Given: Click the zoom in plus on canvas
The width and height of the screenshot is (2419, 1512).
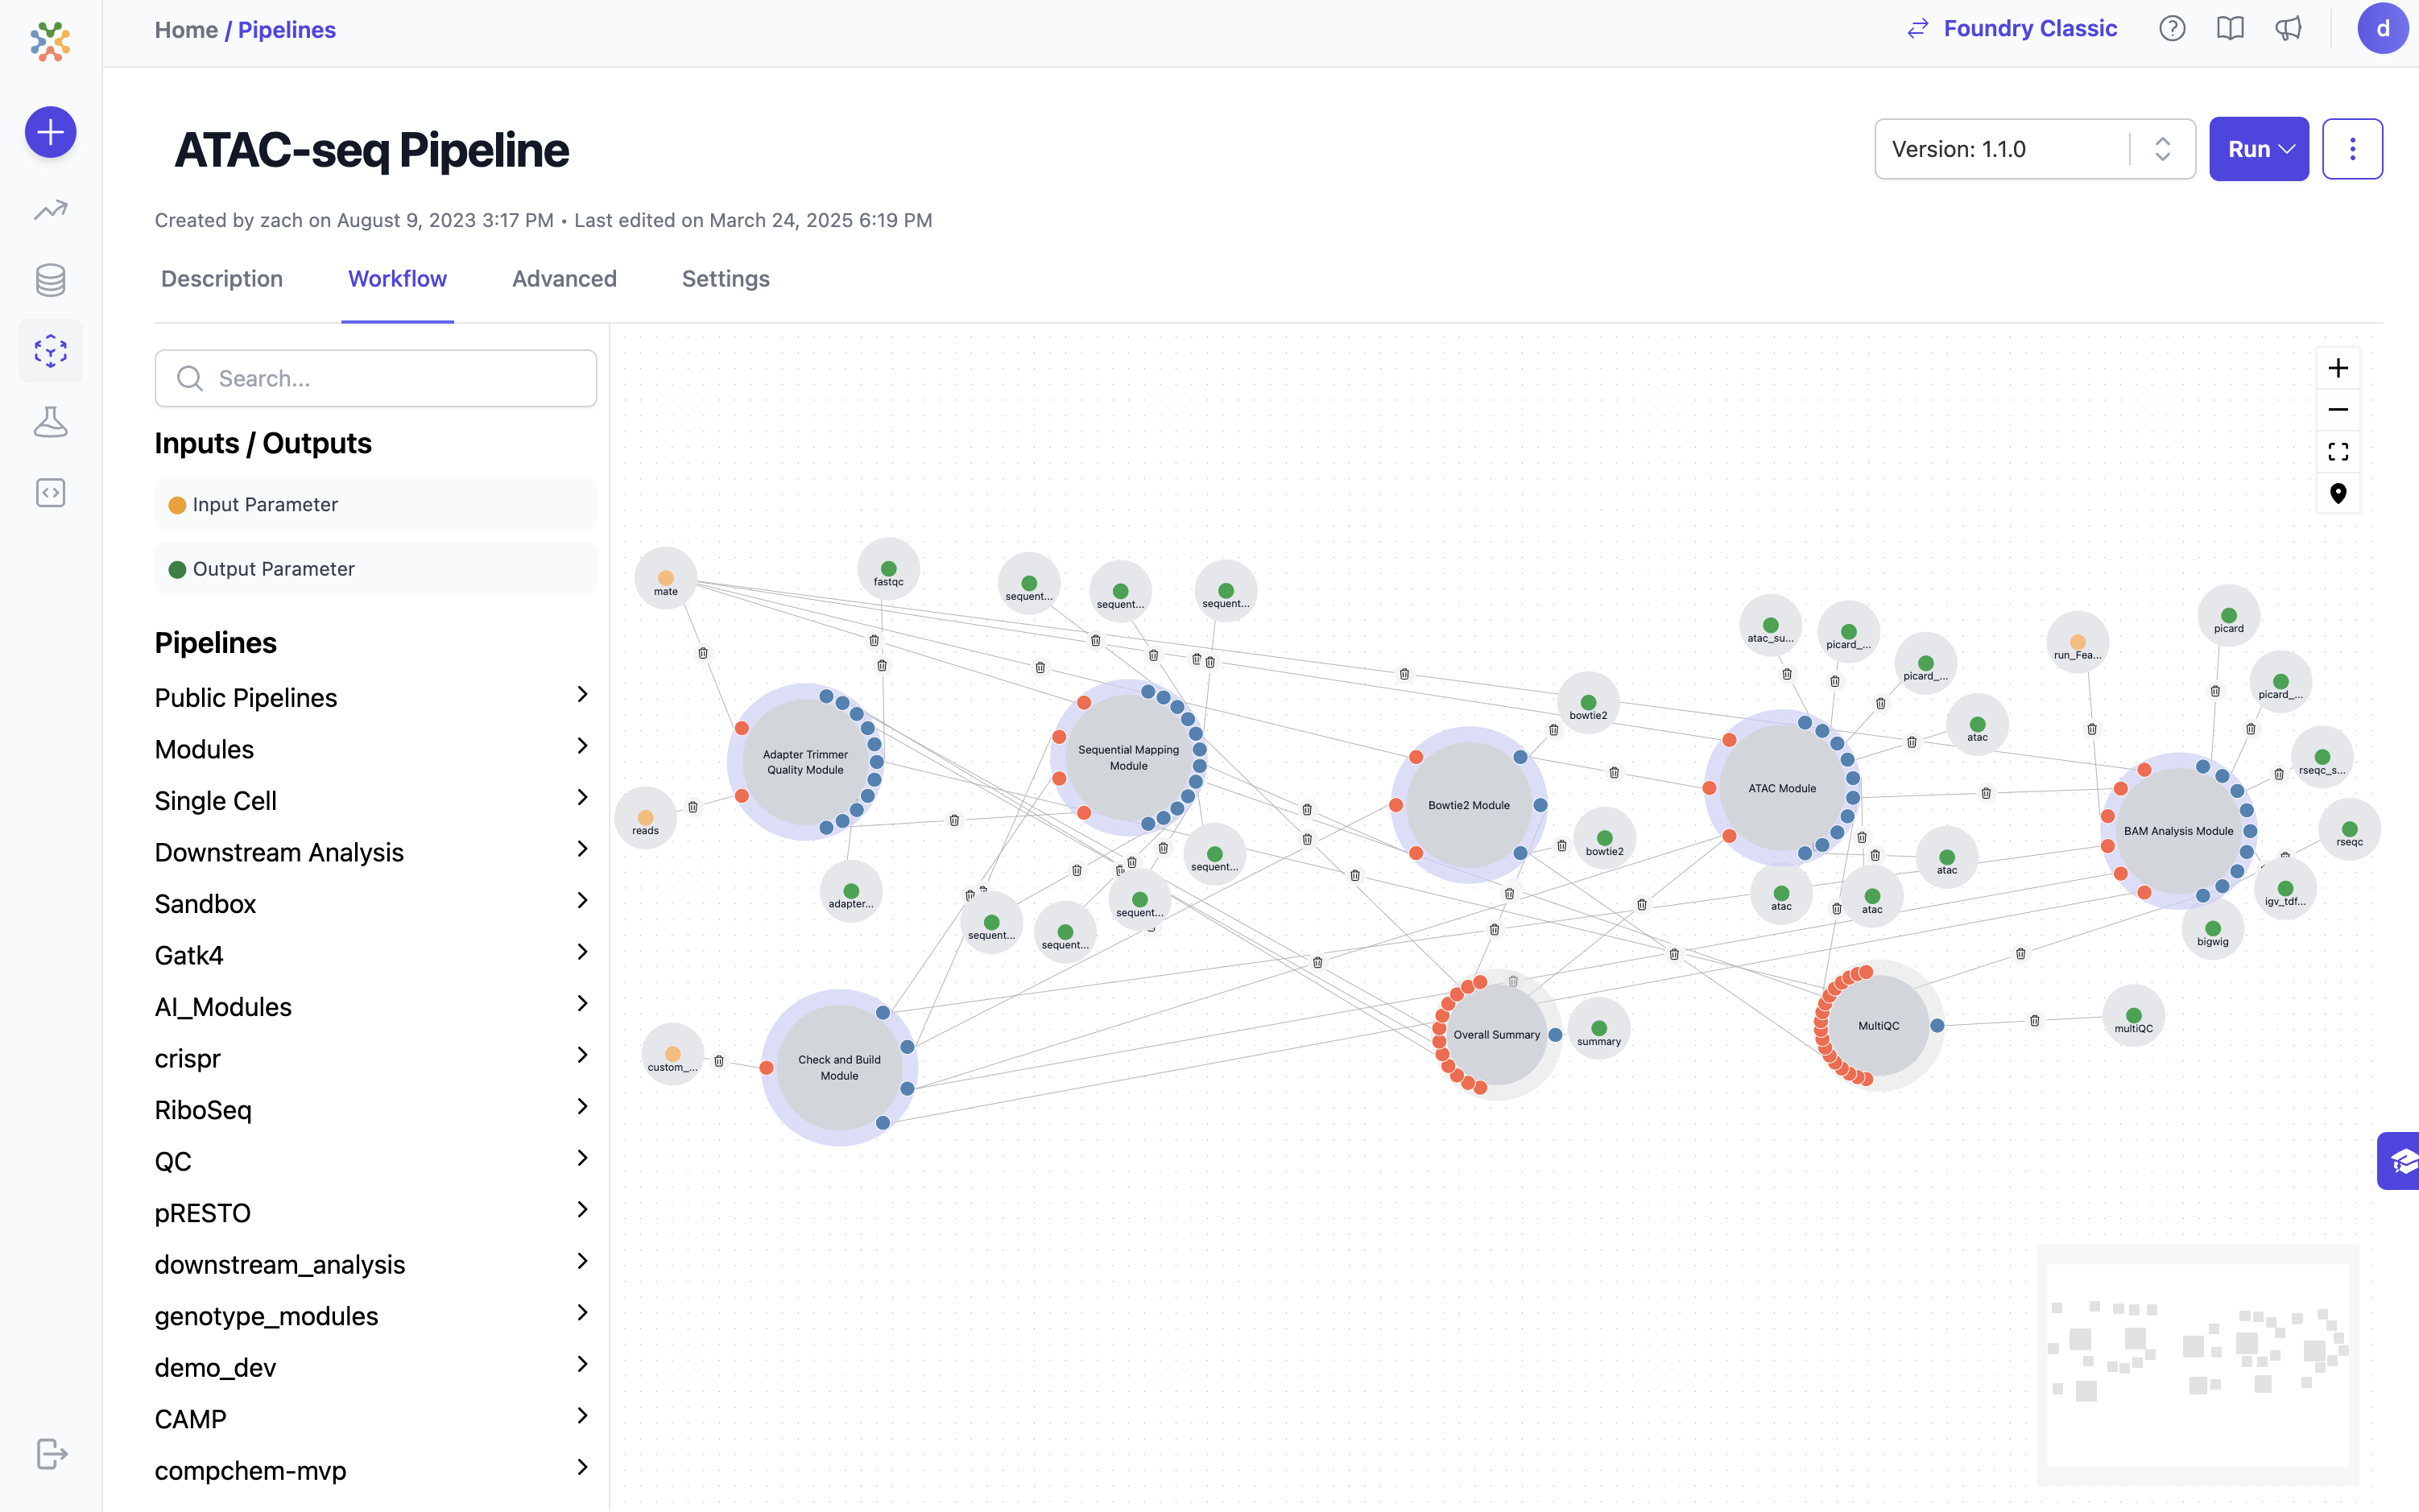Looking at the screenshot, I should click(2337, 369).
